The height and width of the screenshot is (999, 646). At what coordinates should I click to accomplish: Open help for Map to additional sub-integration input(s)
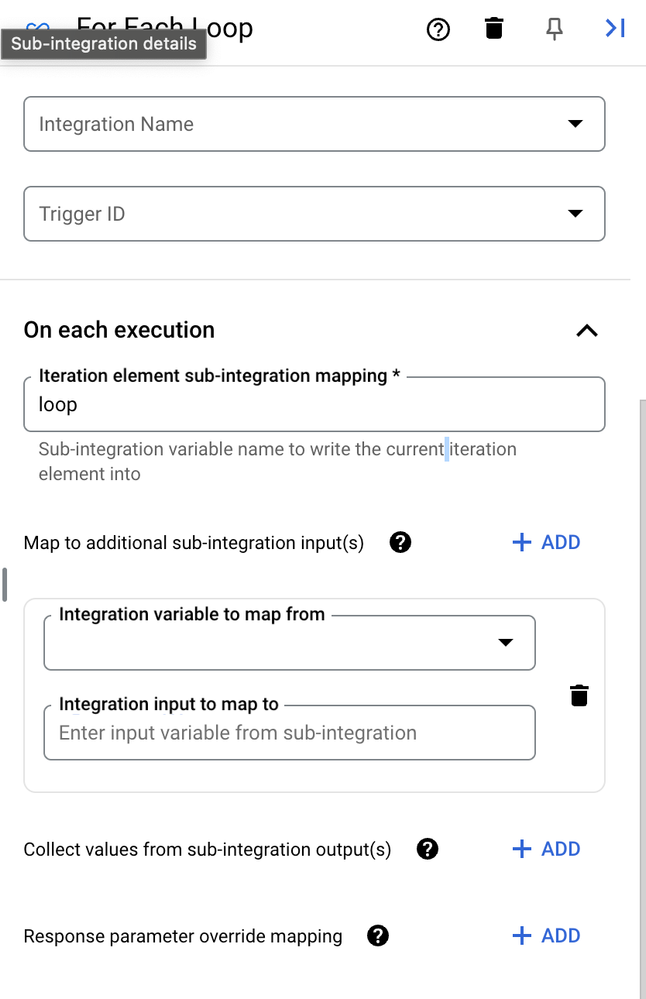(x=400, y=542)
